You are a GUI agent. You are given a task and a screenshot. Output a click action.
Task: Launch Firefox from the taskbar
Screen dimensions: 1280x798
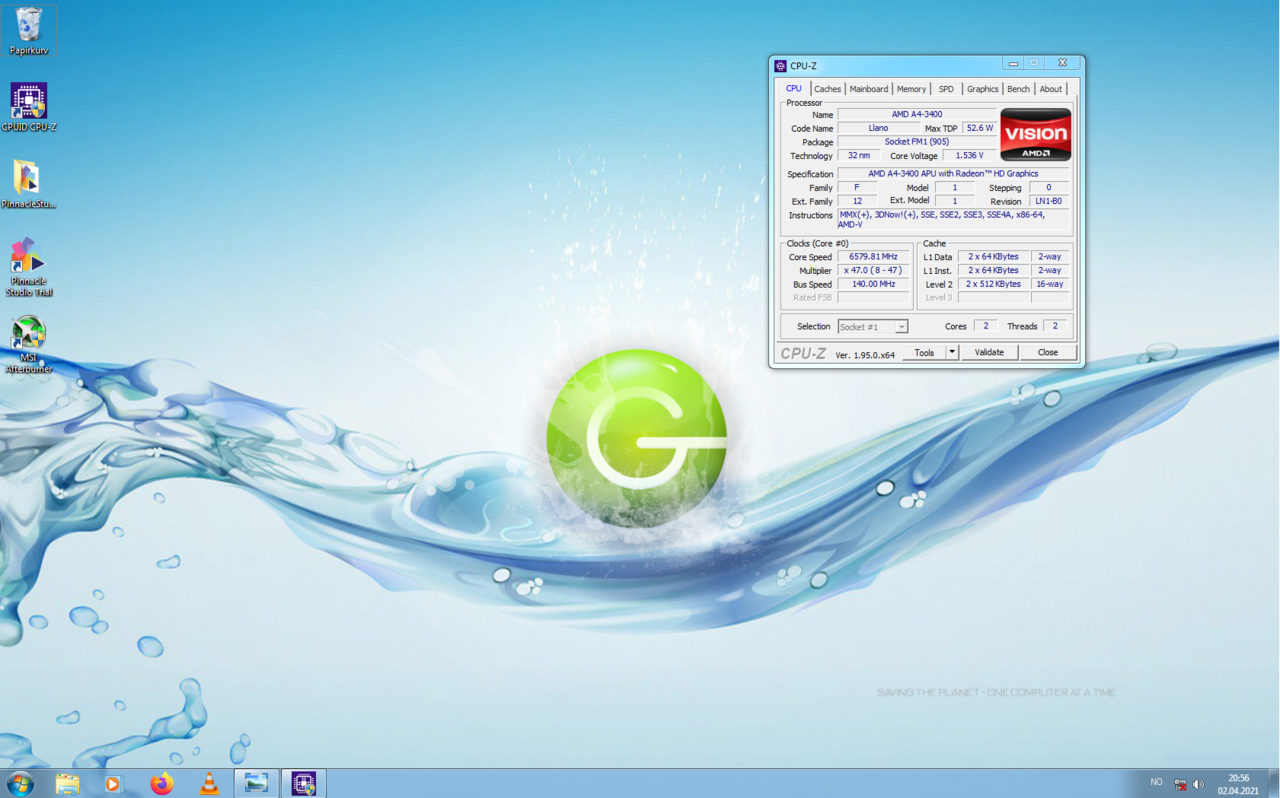161,783
